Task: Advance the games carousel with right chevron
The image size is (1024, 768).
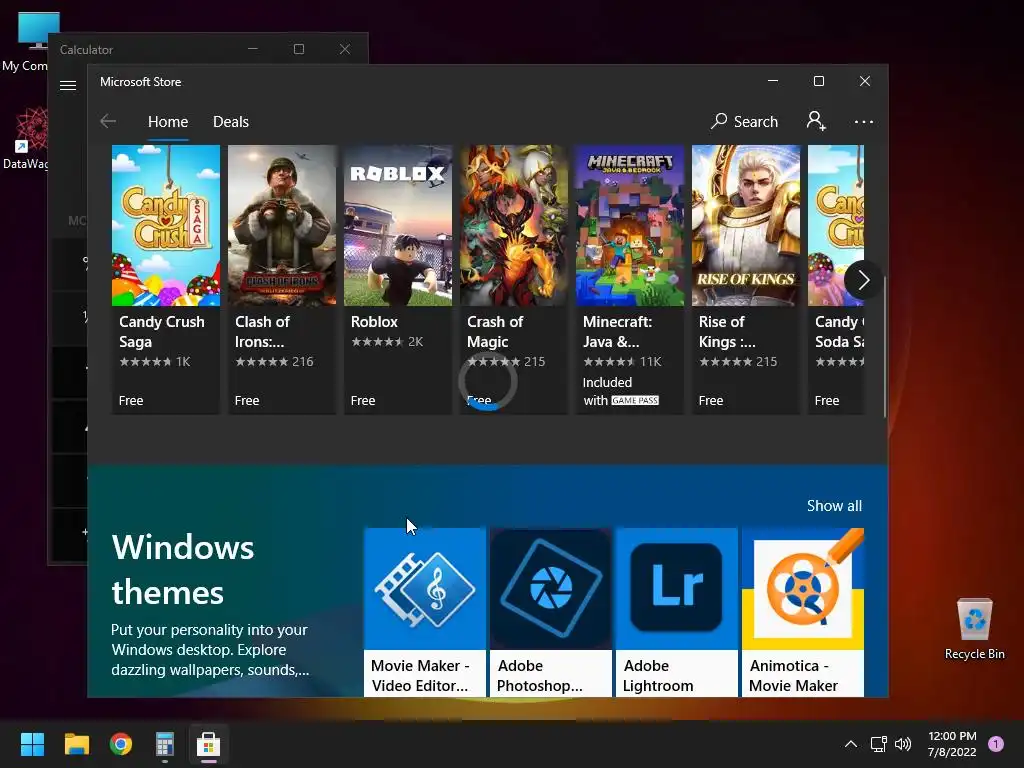Action: 863,280
